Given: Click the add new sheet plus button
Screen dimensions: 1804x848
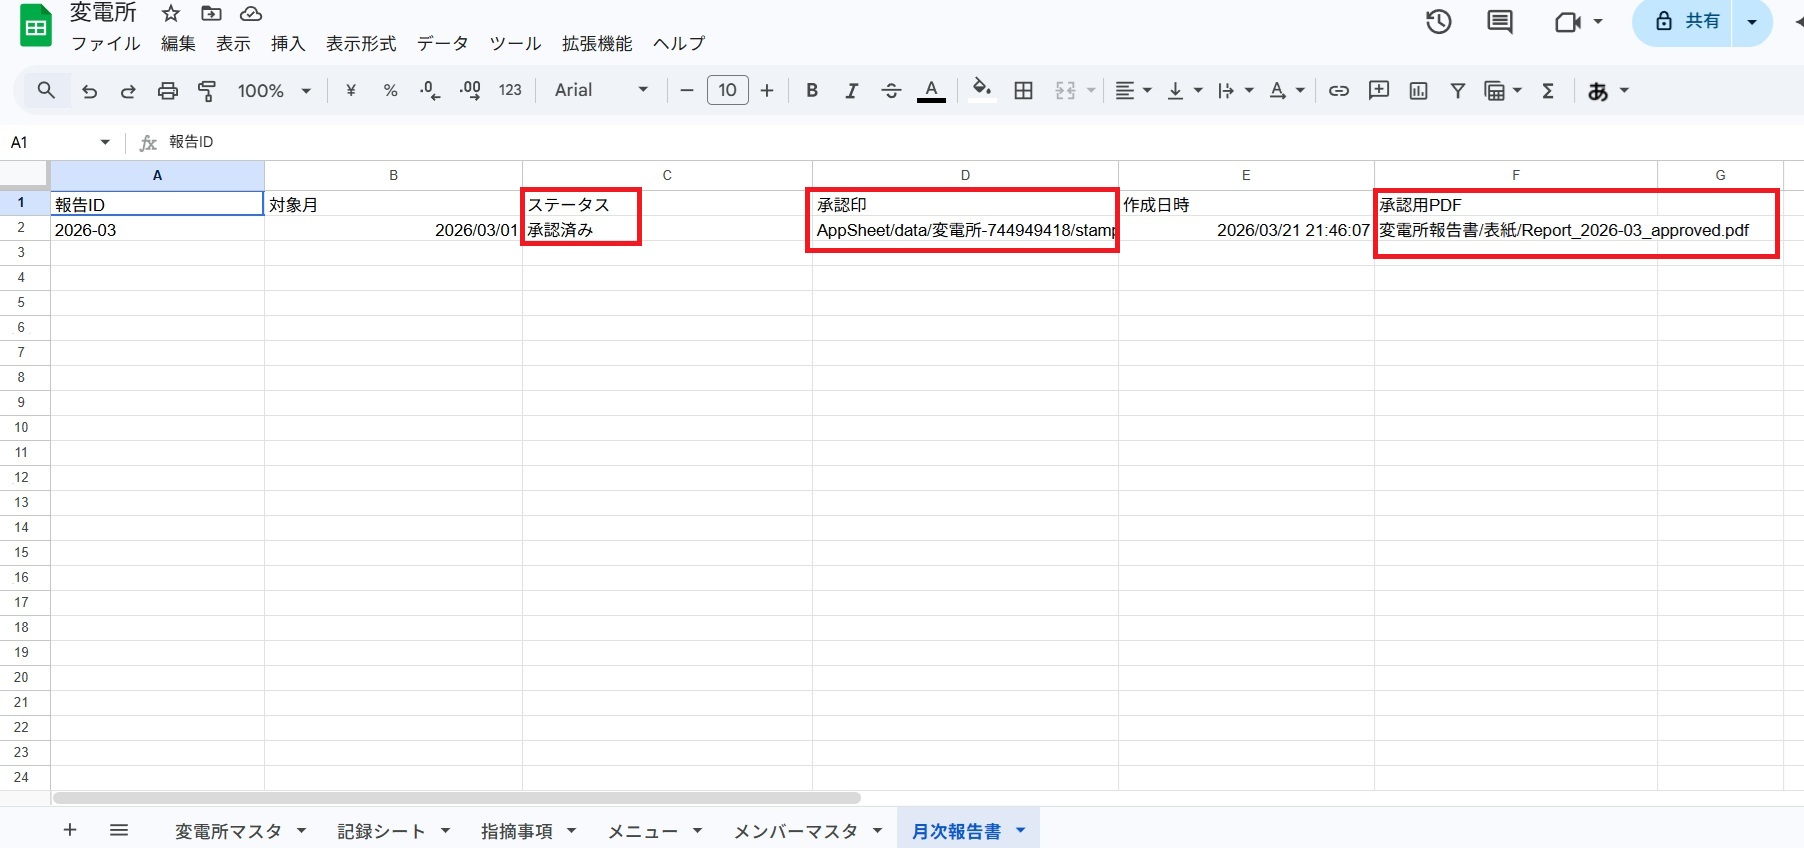Looking at the screenshot, I should point(70,830).
